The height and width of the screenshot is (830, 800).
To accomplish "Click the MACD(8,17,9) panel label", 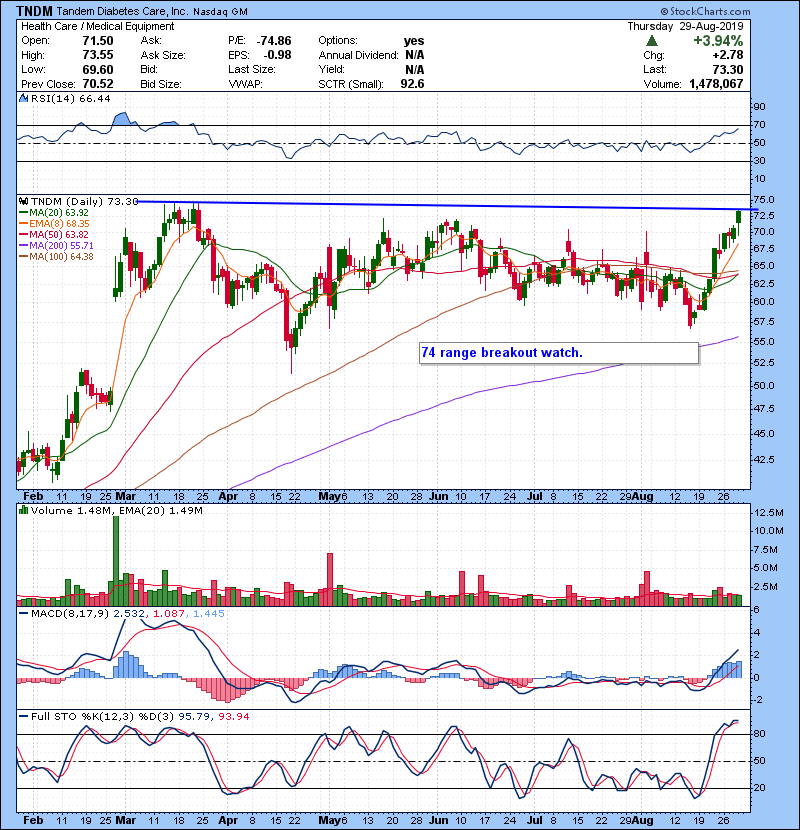I will tap(70, 614).
